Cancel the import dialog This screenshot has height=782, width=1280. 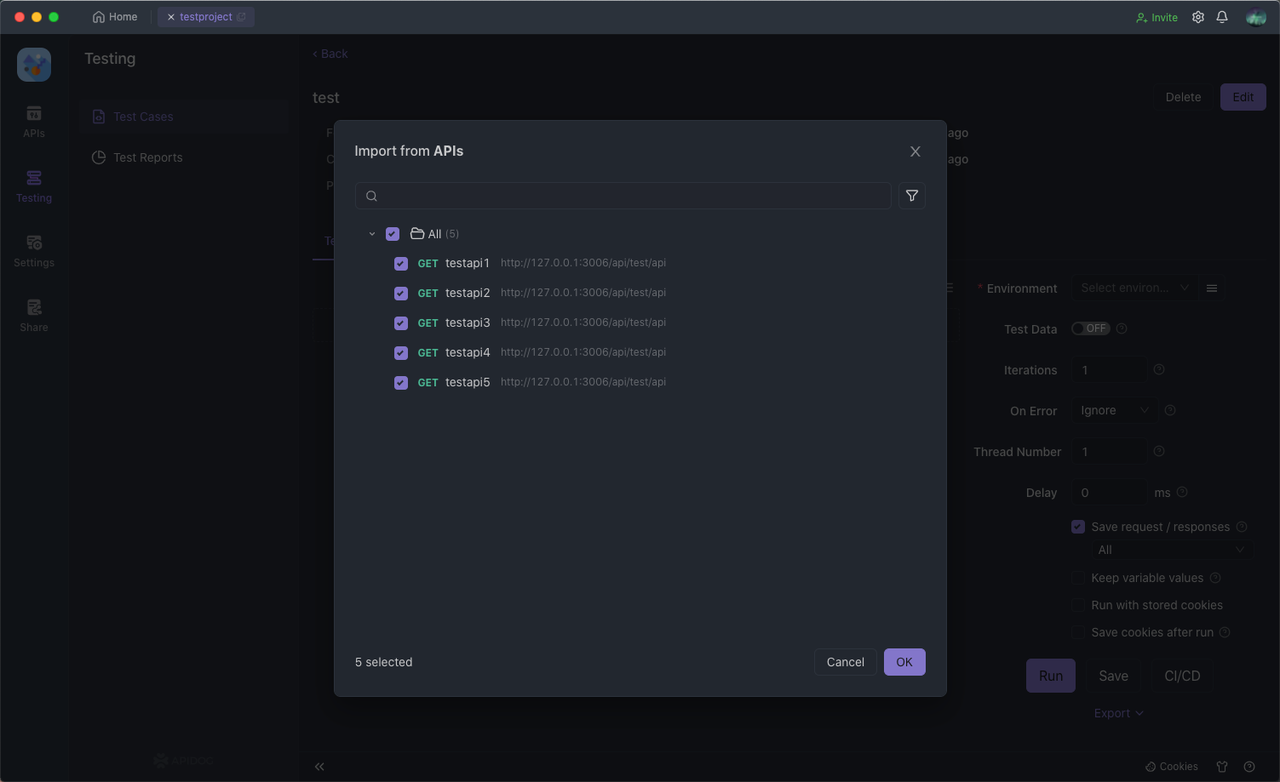(845, 662)
